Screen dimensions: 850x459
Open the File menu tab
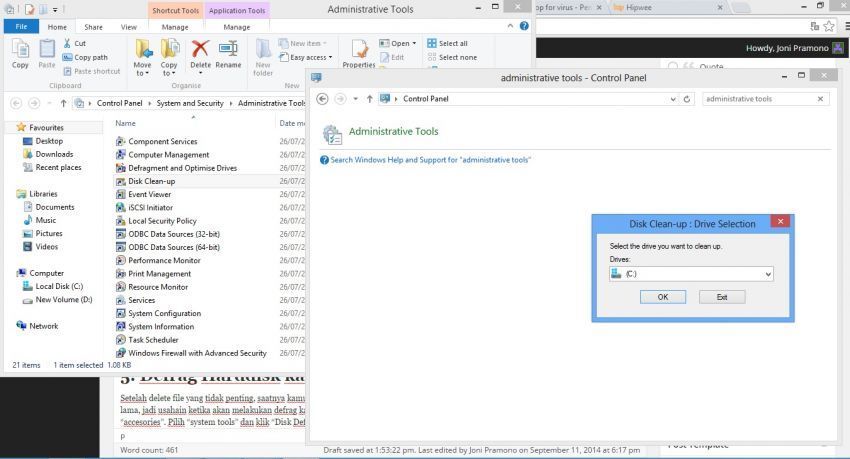coord(21,27)
